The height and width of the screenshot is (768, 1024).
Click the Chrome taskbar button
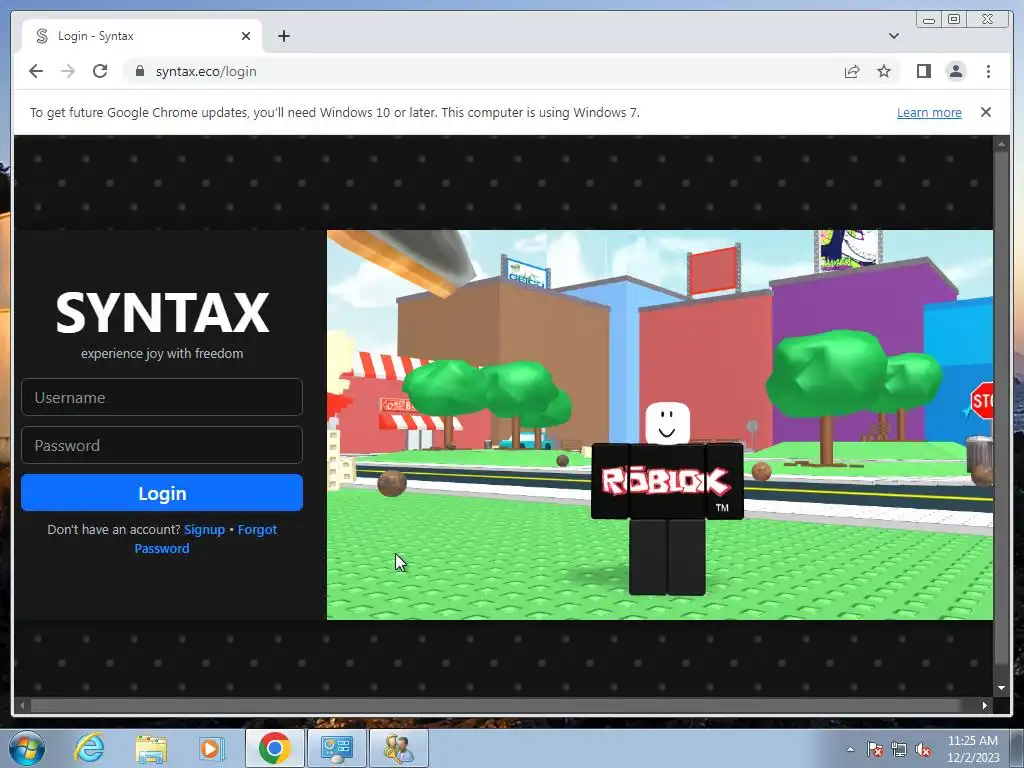[x=274, y=748]
